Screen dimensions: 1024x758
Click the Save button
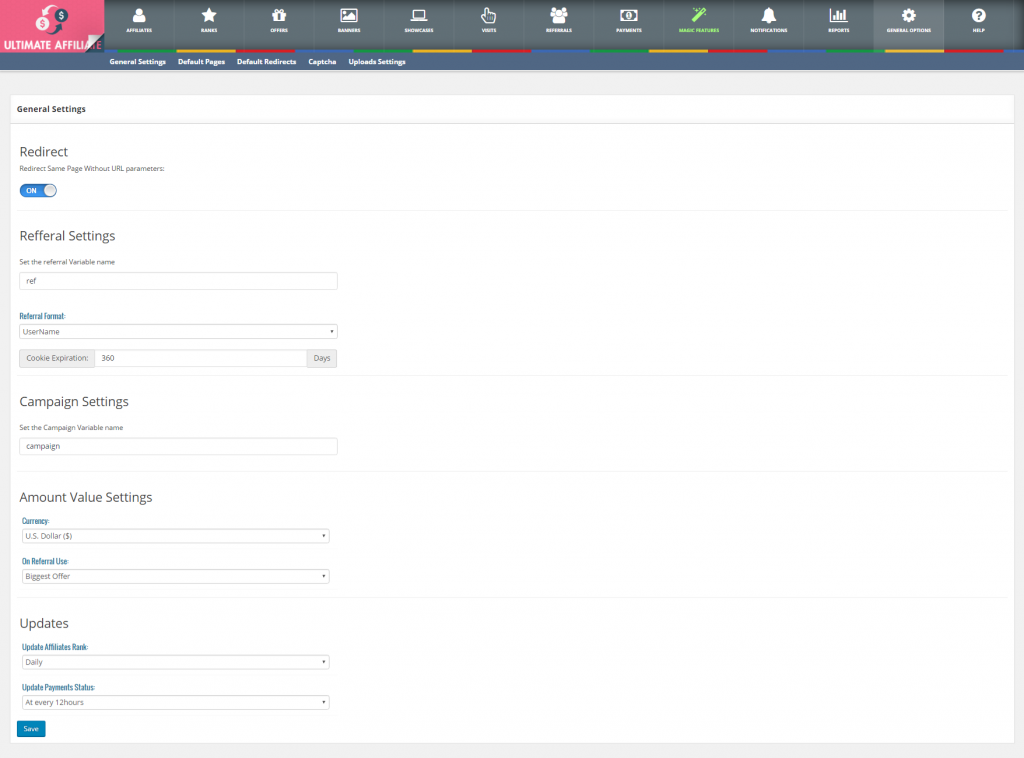[x=31, y=729]
